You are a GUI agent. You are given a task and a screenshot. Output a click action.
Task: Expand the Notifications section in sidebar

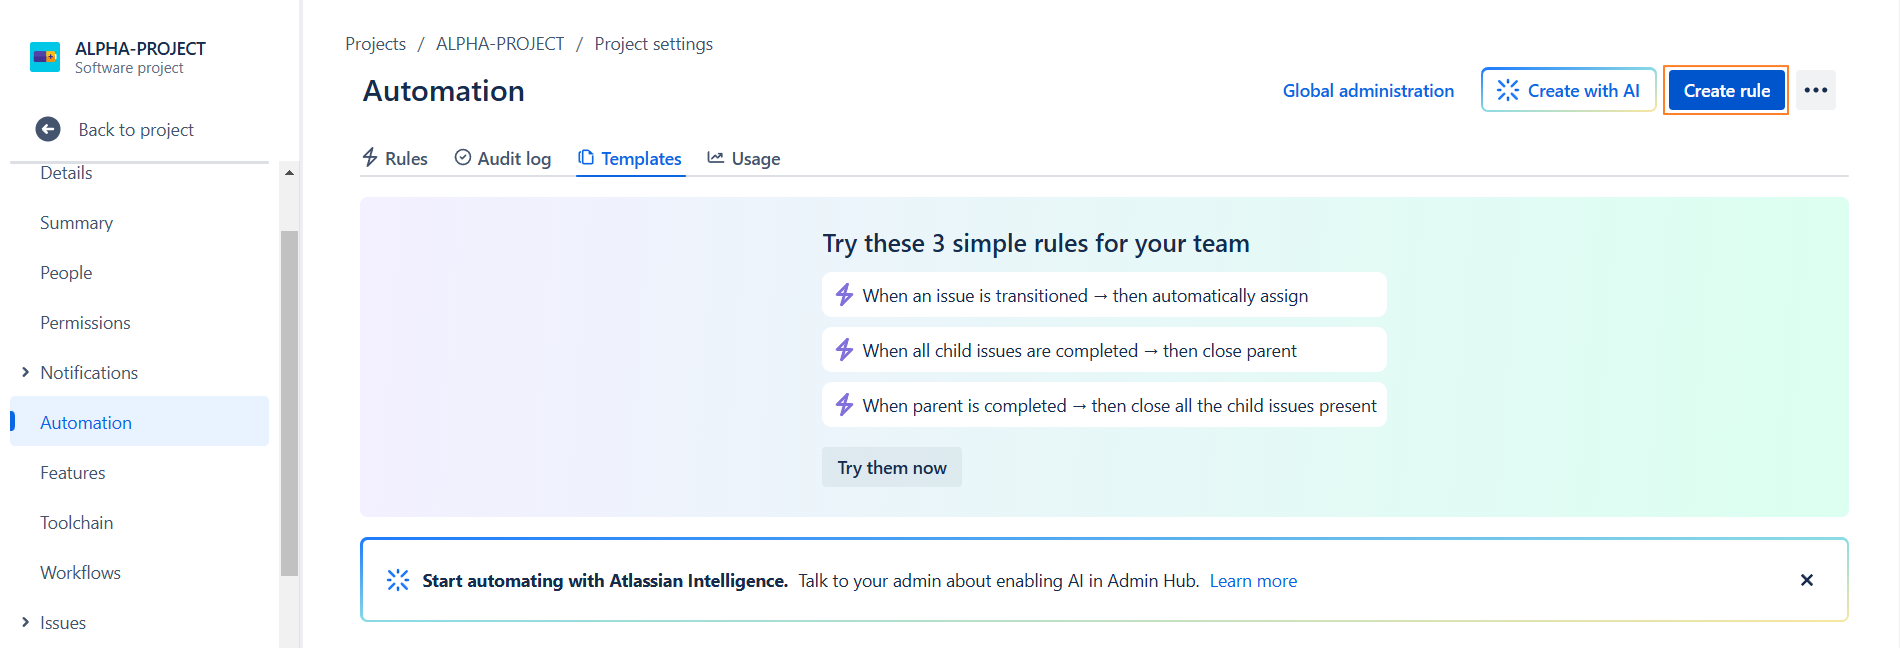[26, 372]
